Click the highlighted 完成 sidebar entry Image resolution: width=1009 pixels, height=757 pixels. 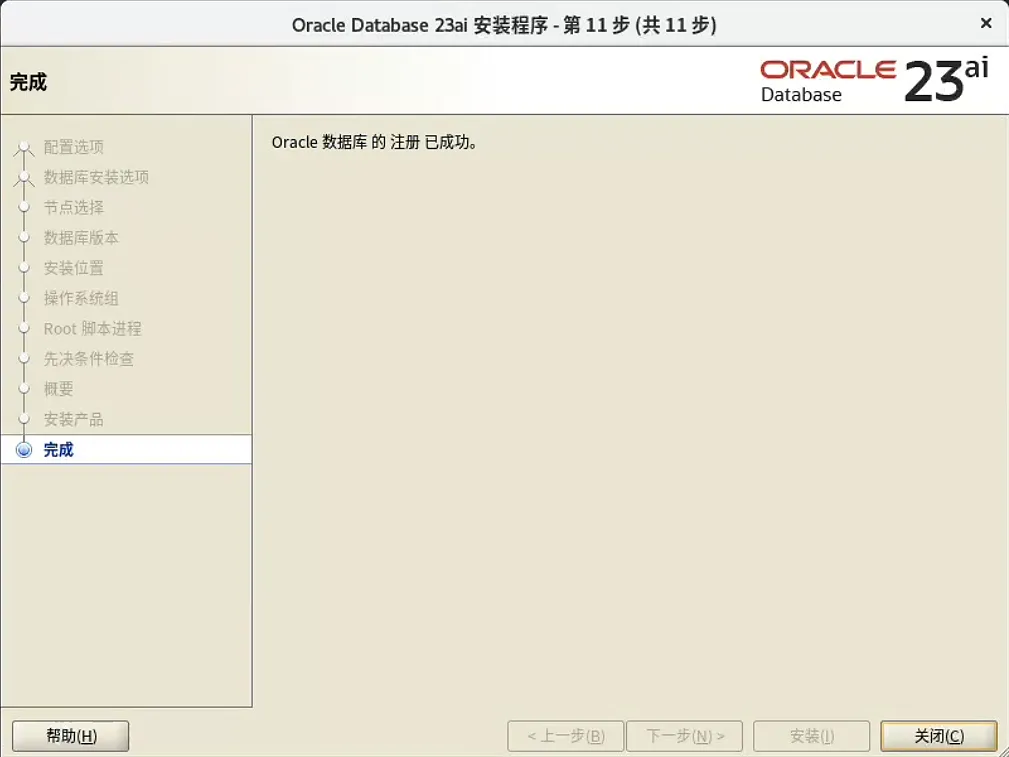pyautogui.click(x=56, y=449)
